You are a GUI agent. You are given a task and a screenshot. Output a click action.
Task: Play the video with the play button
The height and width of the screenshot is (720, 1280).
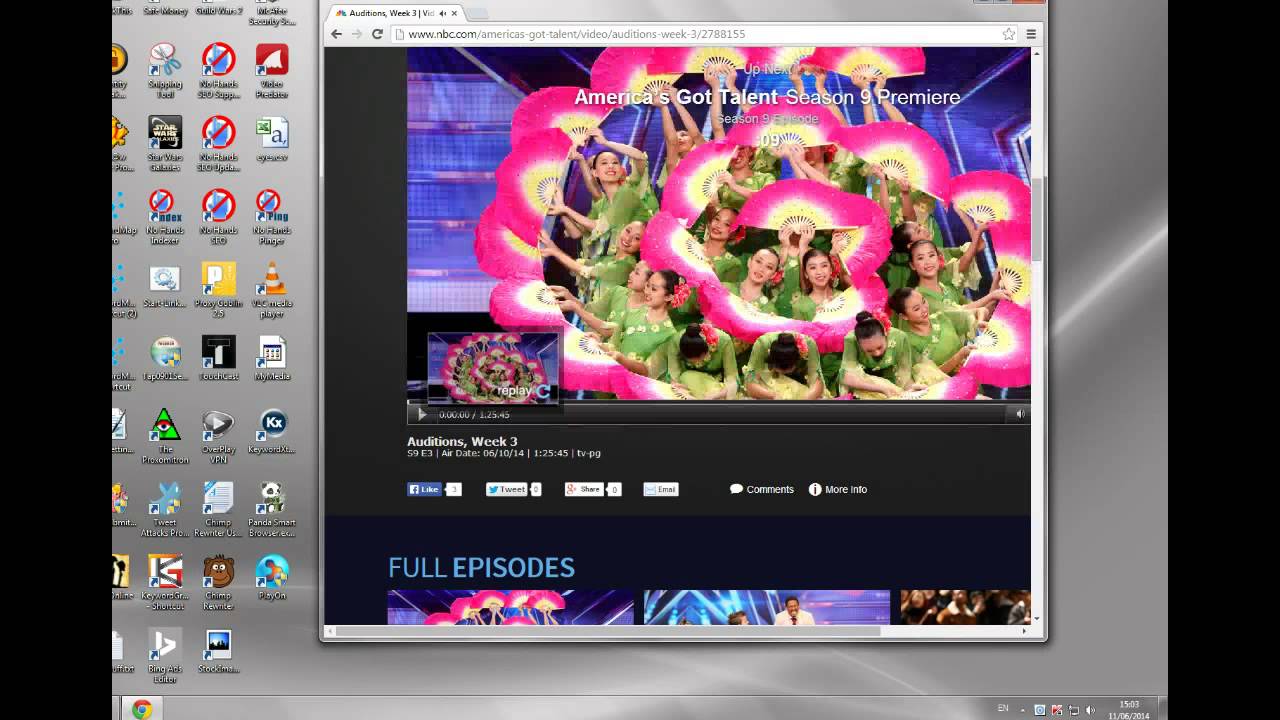click(421, 414)
